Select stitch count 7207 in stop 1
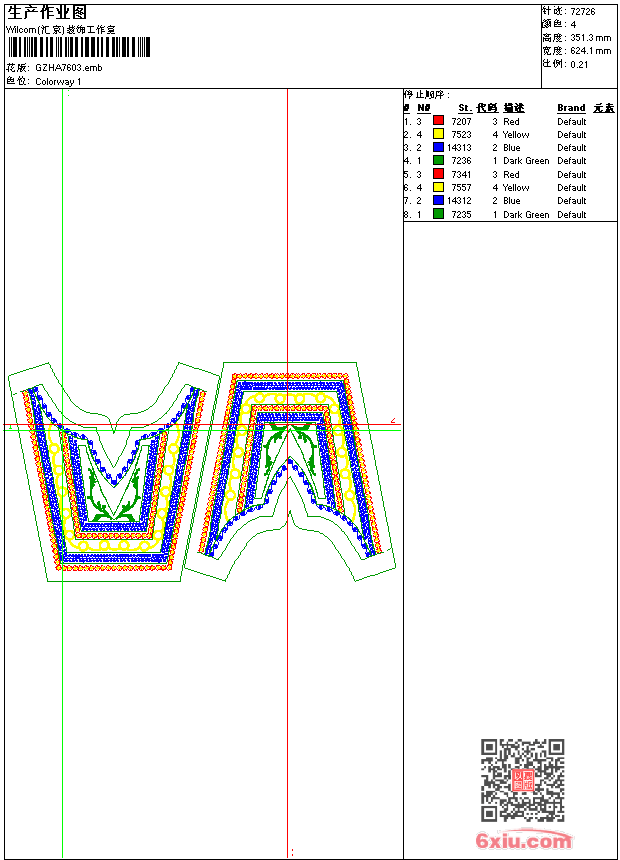Image resolution: width=620 pixels, height=860 pixels. tap(461, 122)
